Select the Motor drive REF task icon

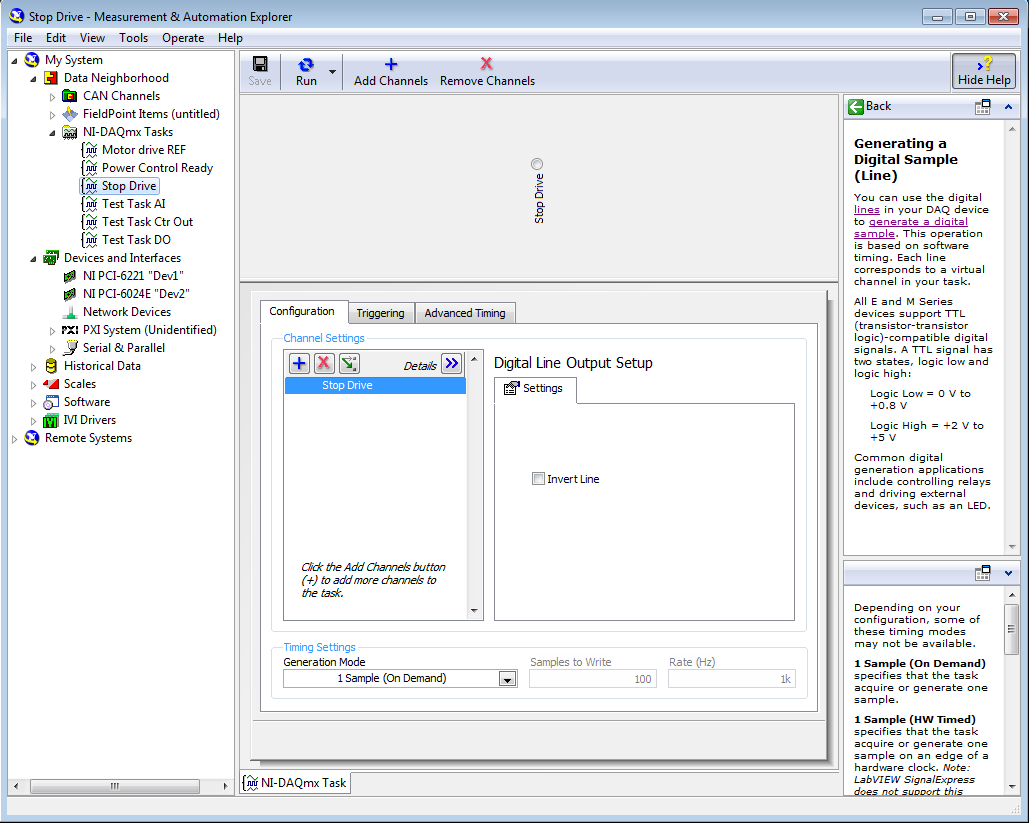[90, 150]
